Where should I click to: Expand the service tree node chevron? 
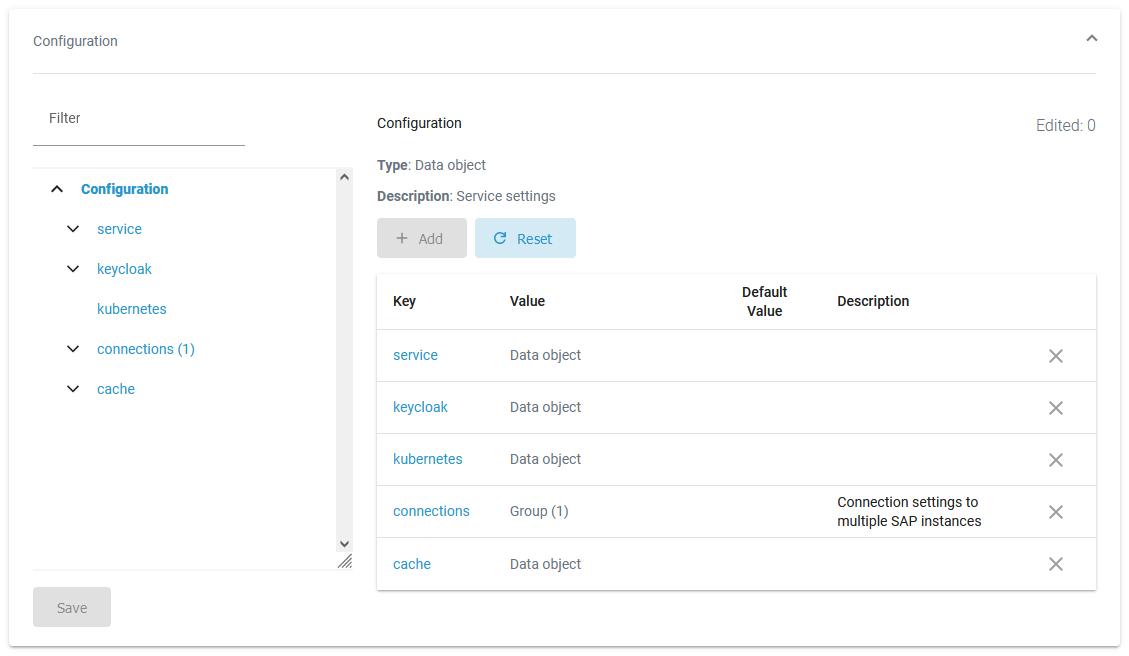[x=73, y=229]
